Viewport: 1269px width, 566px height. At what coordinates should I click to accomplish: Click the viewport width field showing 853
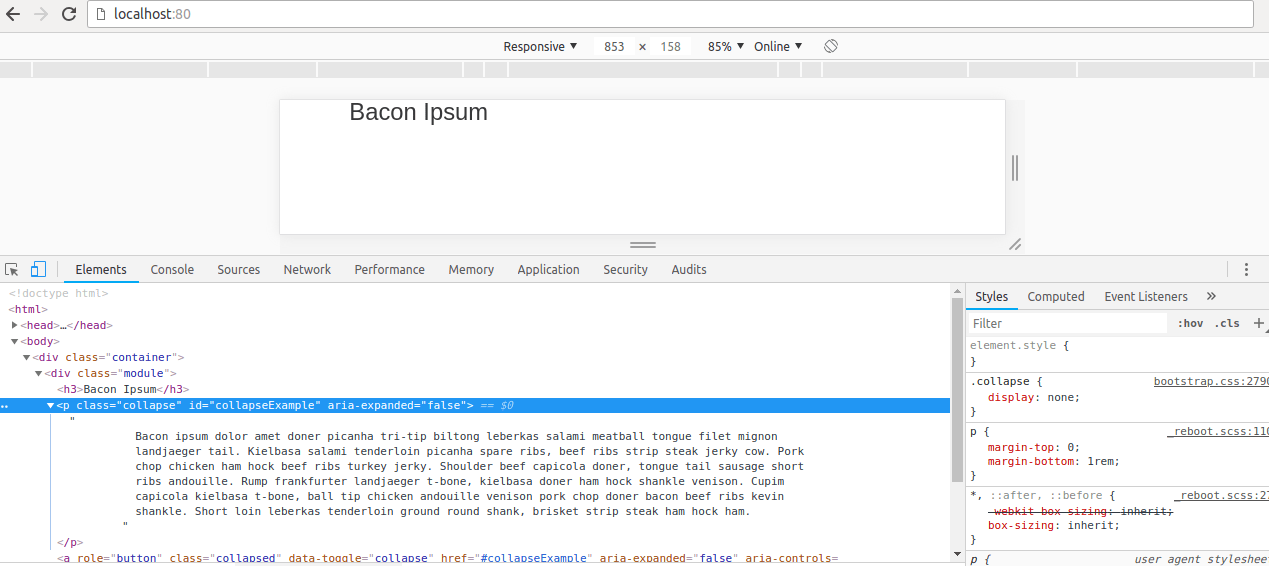coord(614,47)
